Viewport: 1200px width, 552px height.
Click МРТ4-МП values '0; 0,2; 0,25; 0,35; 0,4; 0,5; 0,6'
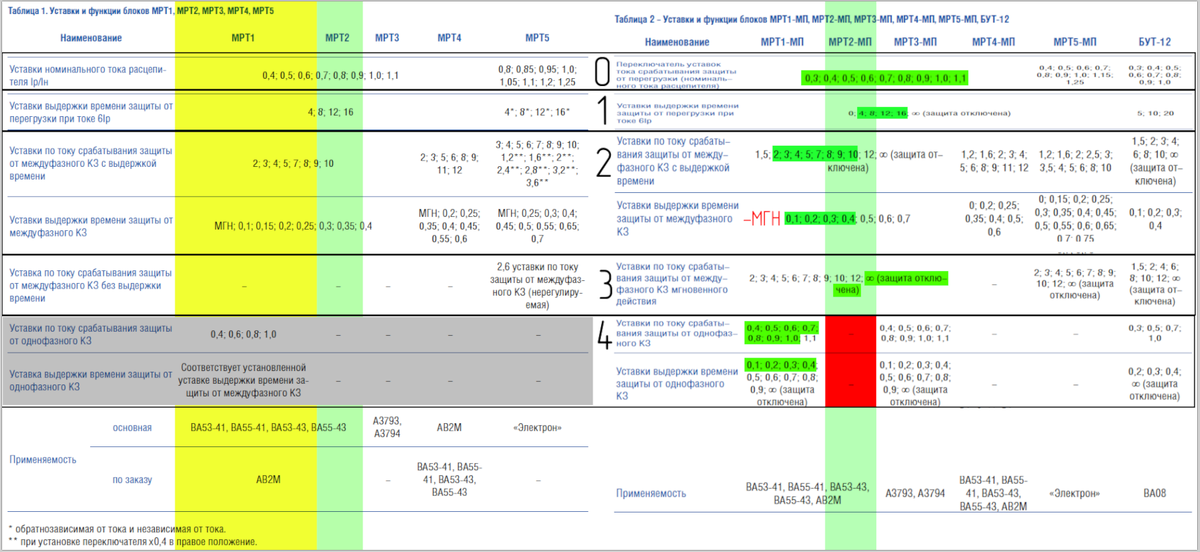tap(994, 218)
